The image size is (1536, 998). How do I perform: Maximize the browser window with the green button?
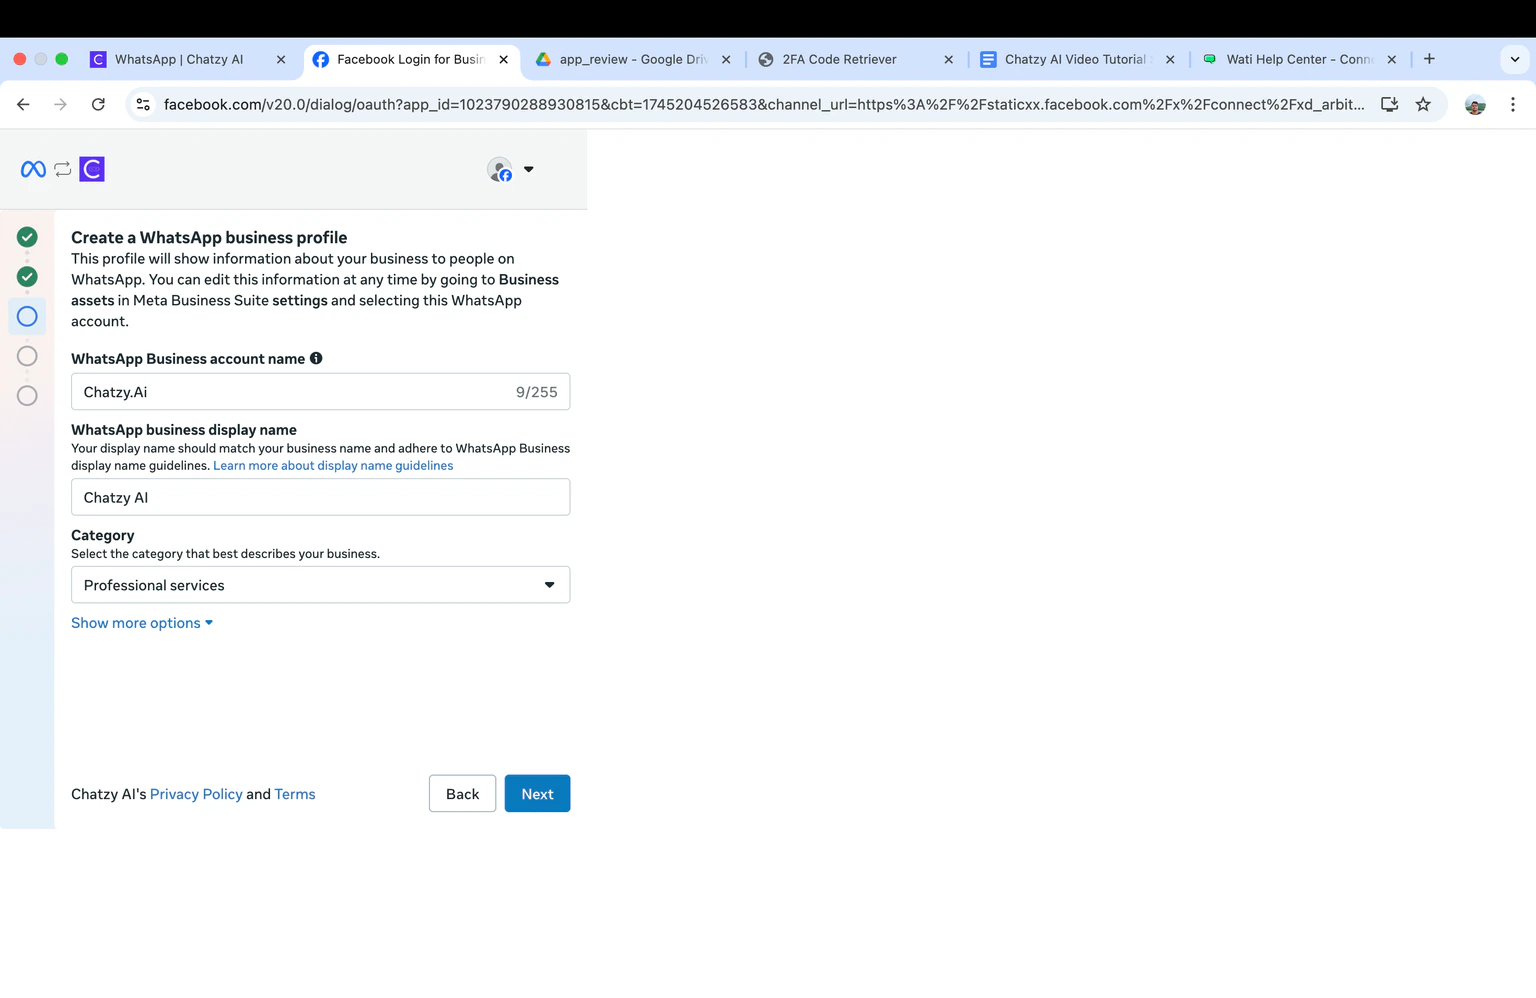click(x=62, y=59)
